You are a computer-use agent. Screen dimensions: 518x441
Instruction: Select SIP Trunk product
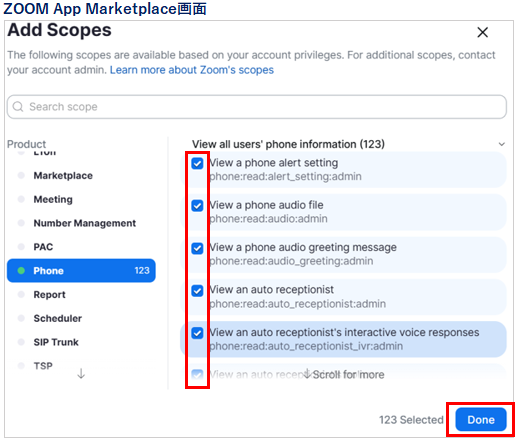(x=56, y=342)
